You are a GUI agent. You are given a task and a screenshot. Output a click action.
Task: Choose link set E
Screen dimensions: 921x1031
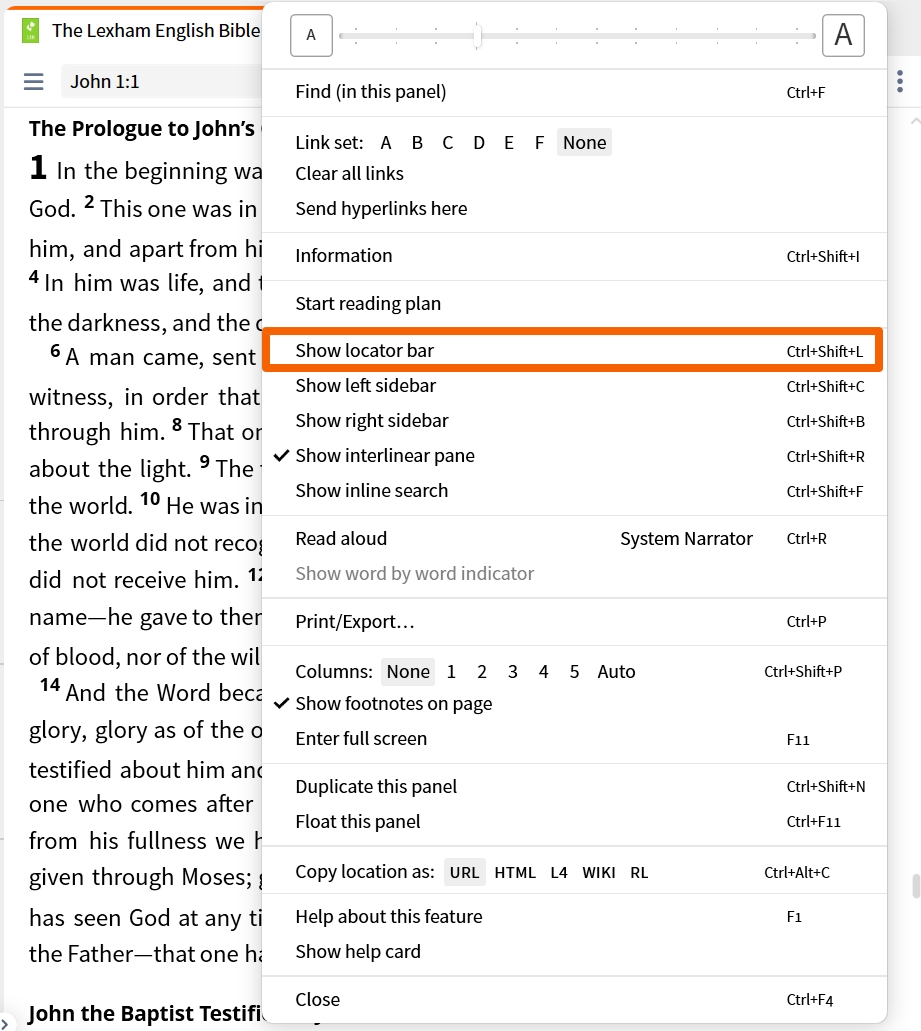click(509, 143)
